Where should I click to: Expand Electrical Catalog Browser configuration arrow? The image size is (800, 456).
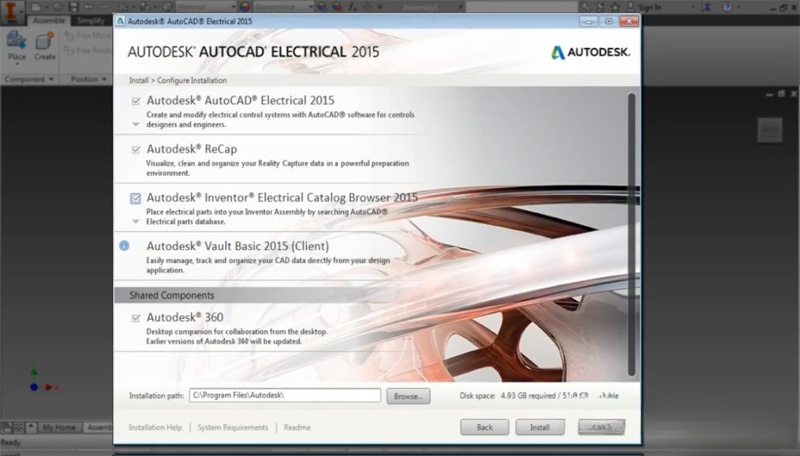[136, 221]
